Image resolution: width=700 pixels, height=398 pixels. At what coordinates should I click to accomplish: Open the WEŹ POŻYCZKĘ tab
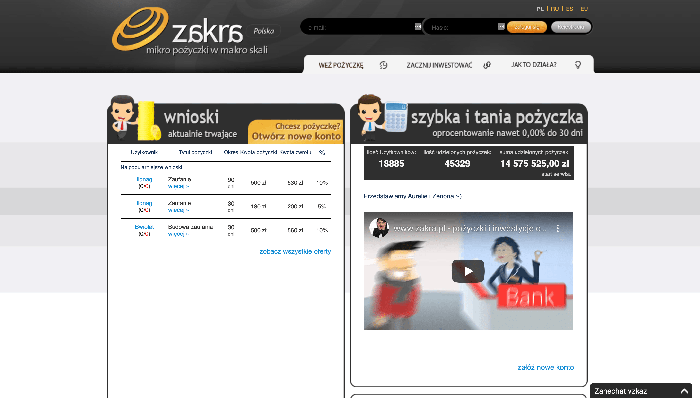tap(341, 65)
